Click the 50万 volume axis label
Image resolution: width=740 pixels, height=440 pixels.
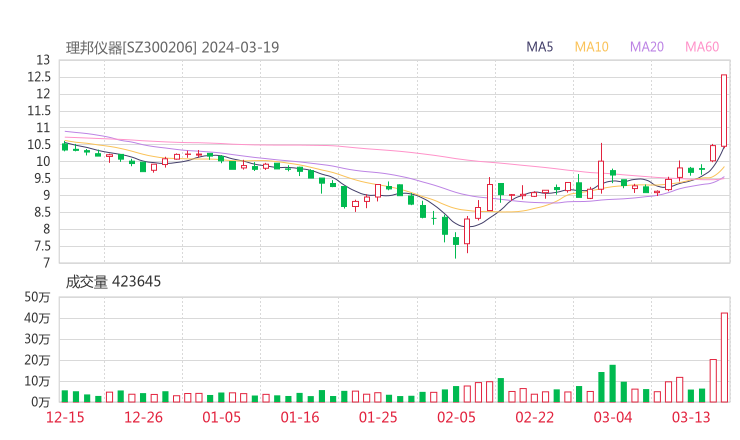(x=37, y=297)
